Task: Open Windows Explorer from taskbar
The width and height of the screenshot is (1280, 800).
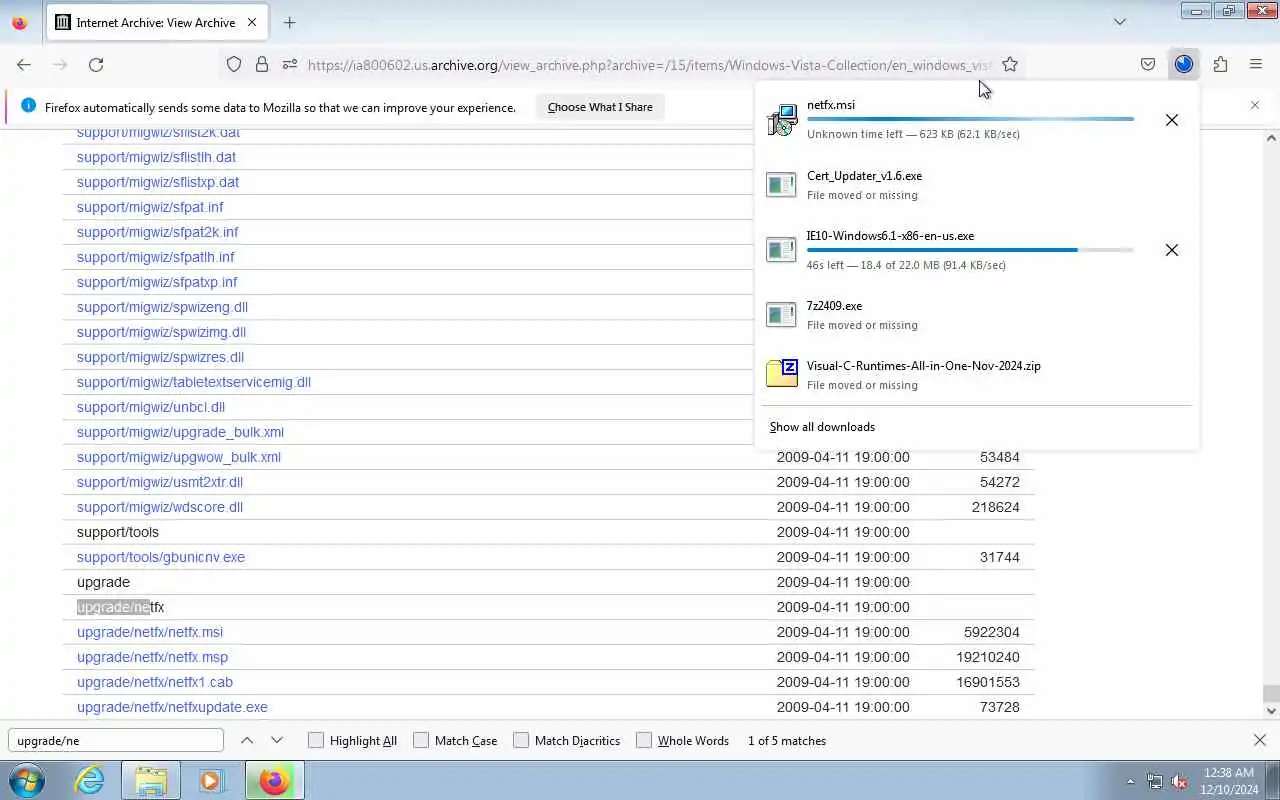Action: pos(151,780)
